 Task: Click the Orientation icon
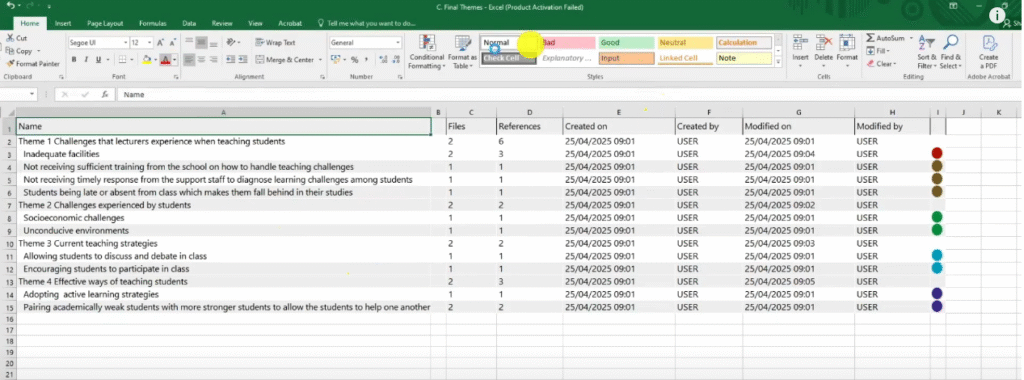(231, 42)
